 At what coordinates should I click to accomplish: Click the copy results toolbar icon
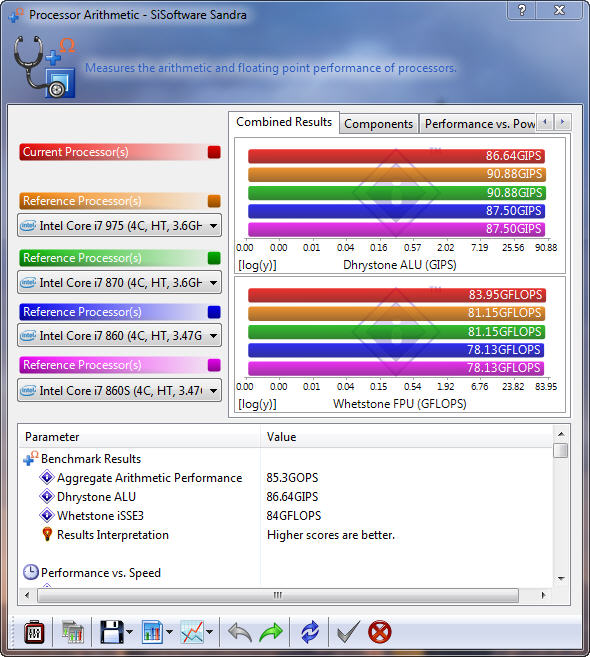click(73, 632)
